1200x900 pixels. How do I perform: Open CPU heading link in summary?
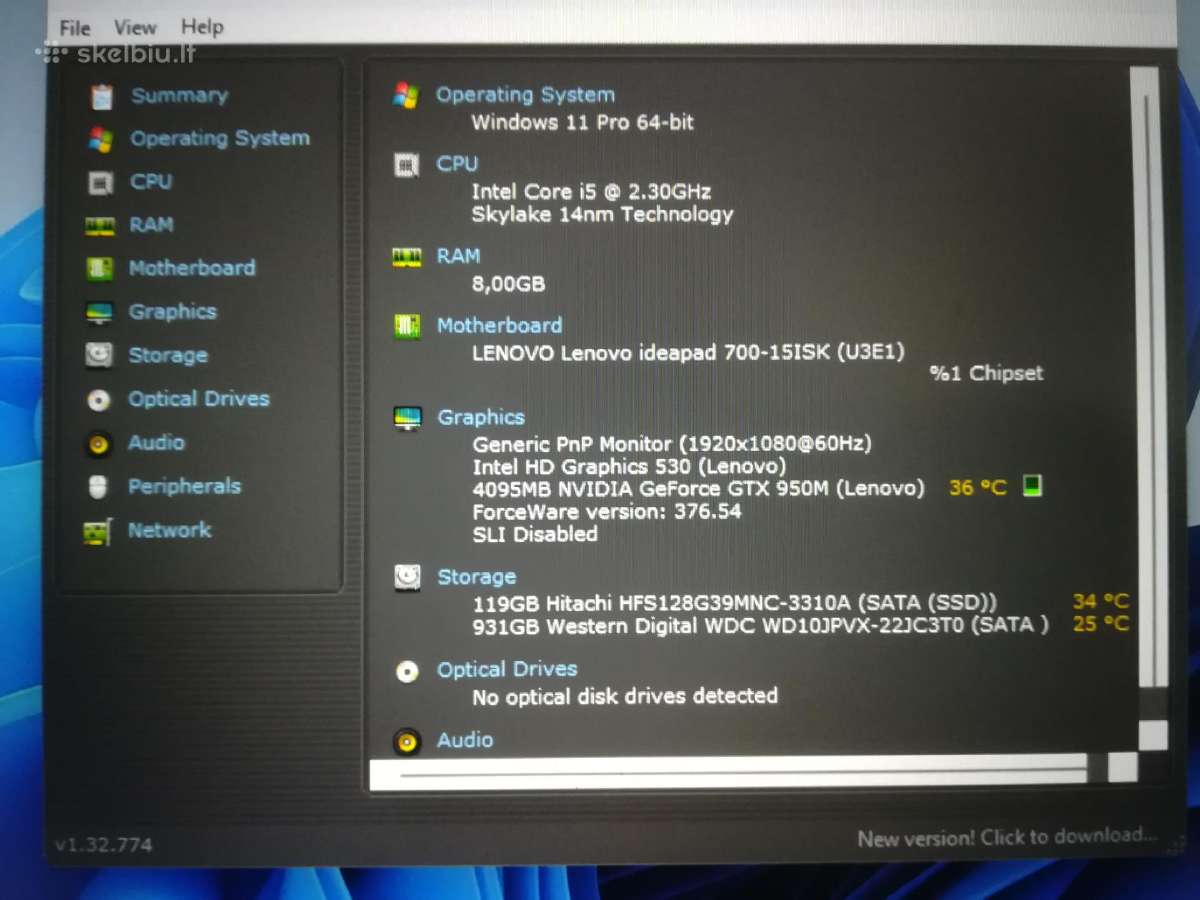(x=457, y=164)
